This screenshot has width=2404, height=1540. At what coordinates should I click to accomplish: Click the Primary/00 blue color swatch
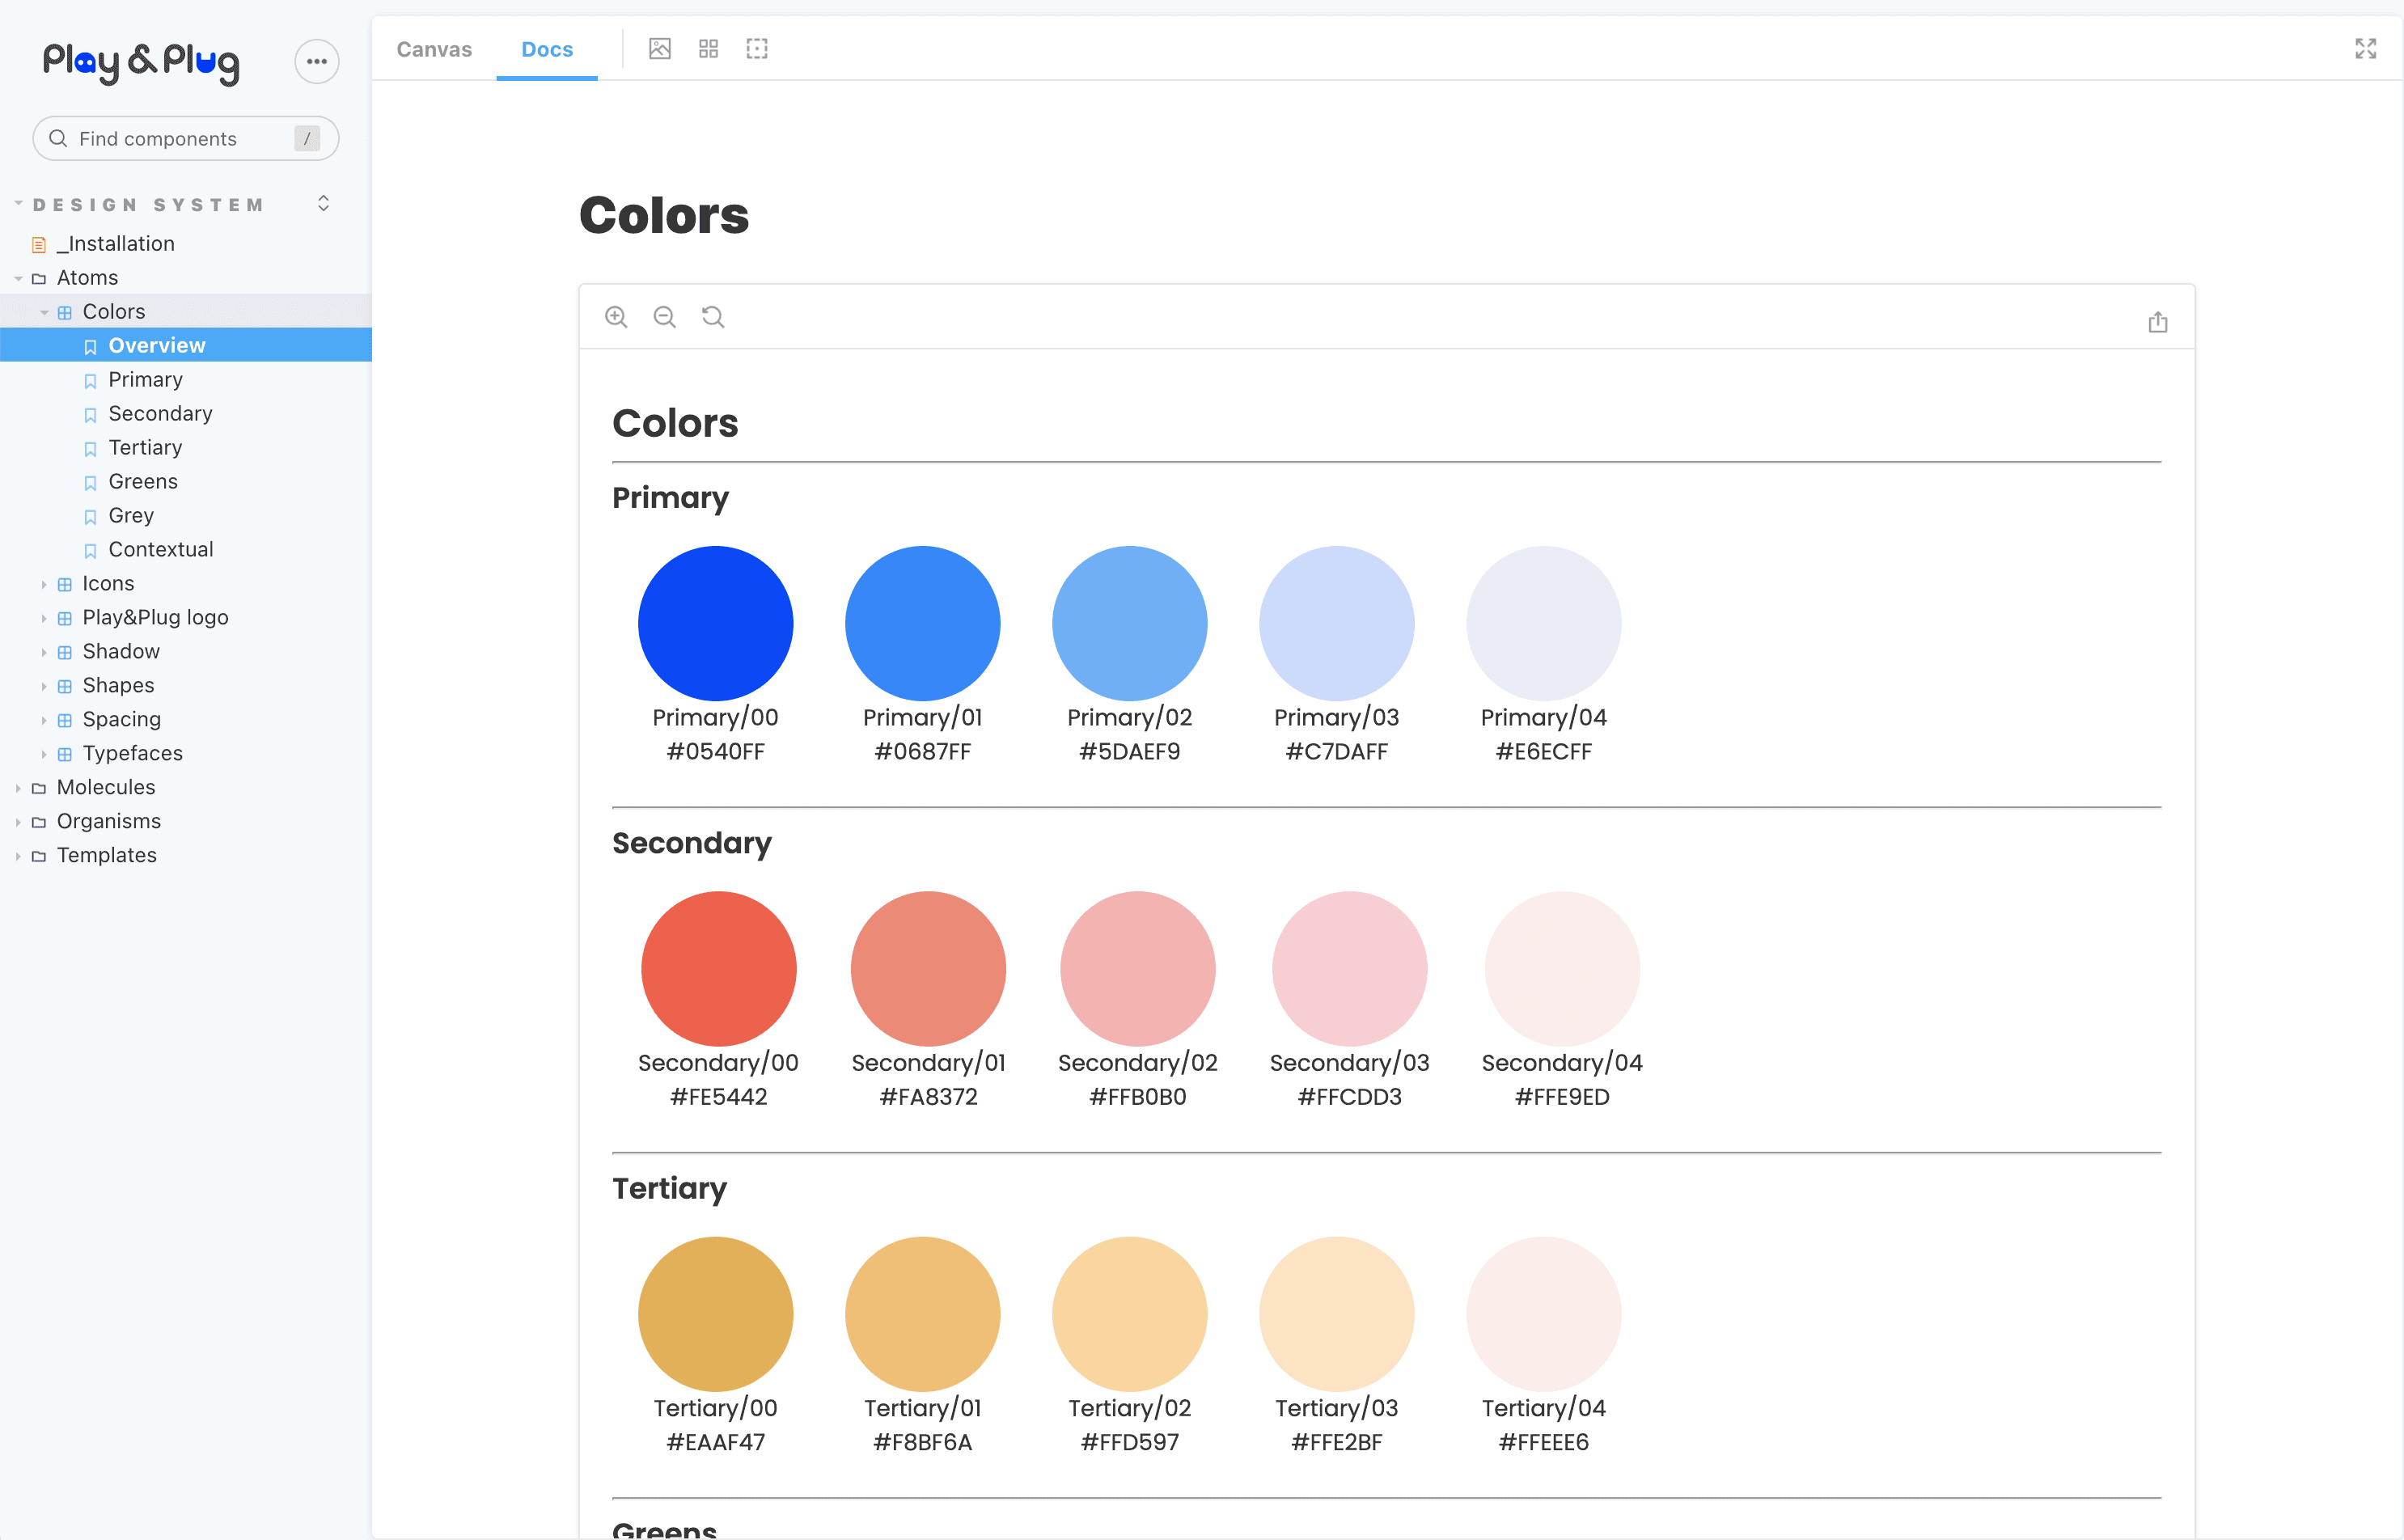pyautogui.click(x=715, y=623)
